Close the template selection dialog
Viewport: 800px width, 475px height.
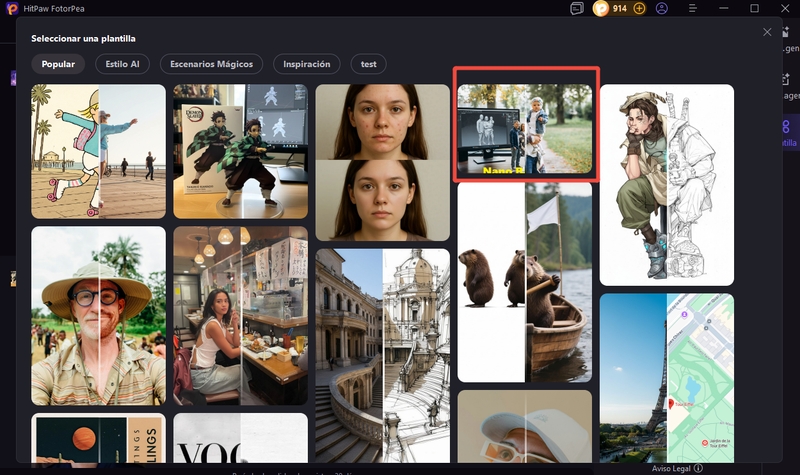[767, 32]
